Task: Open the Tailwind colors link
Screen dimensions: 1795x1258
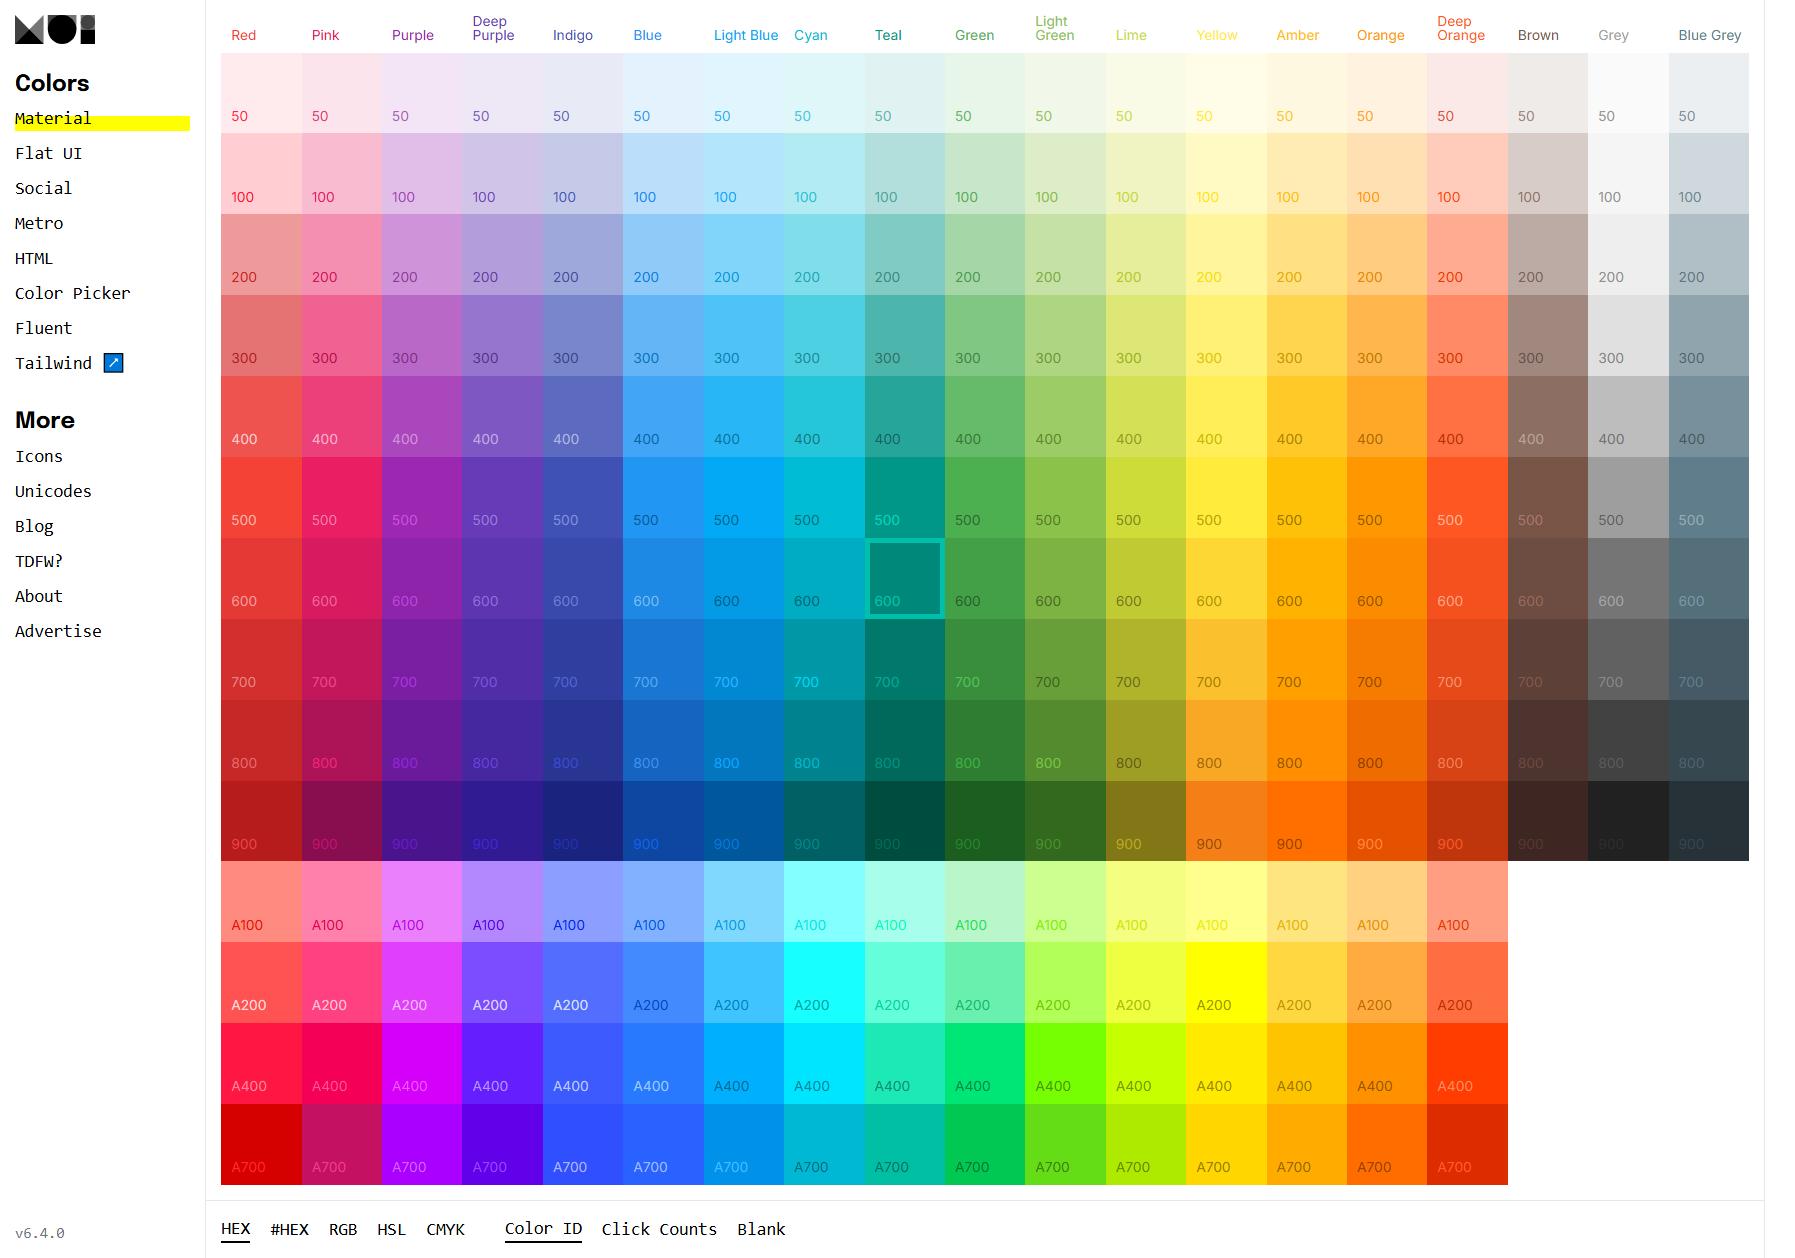Action: 53,363
